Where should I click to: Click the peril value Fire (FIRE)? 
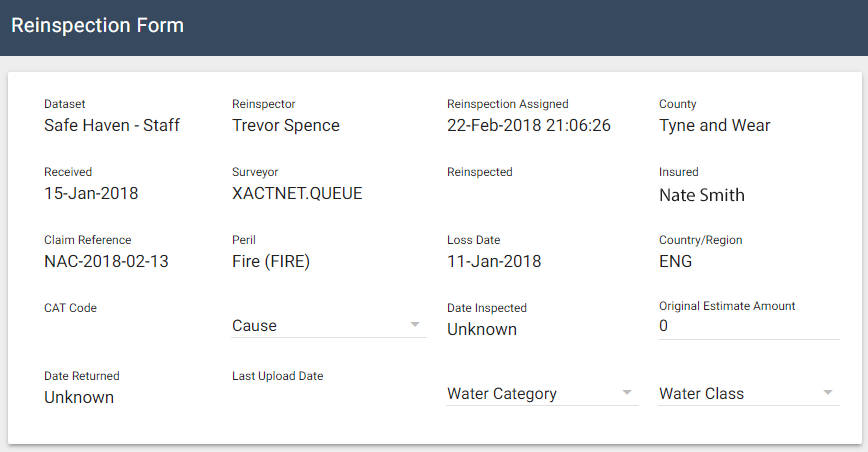click(x=271, y=262)
